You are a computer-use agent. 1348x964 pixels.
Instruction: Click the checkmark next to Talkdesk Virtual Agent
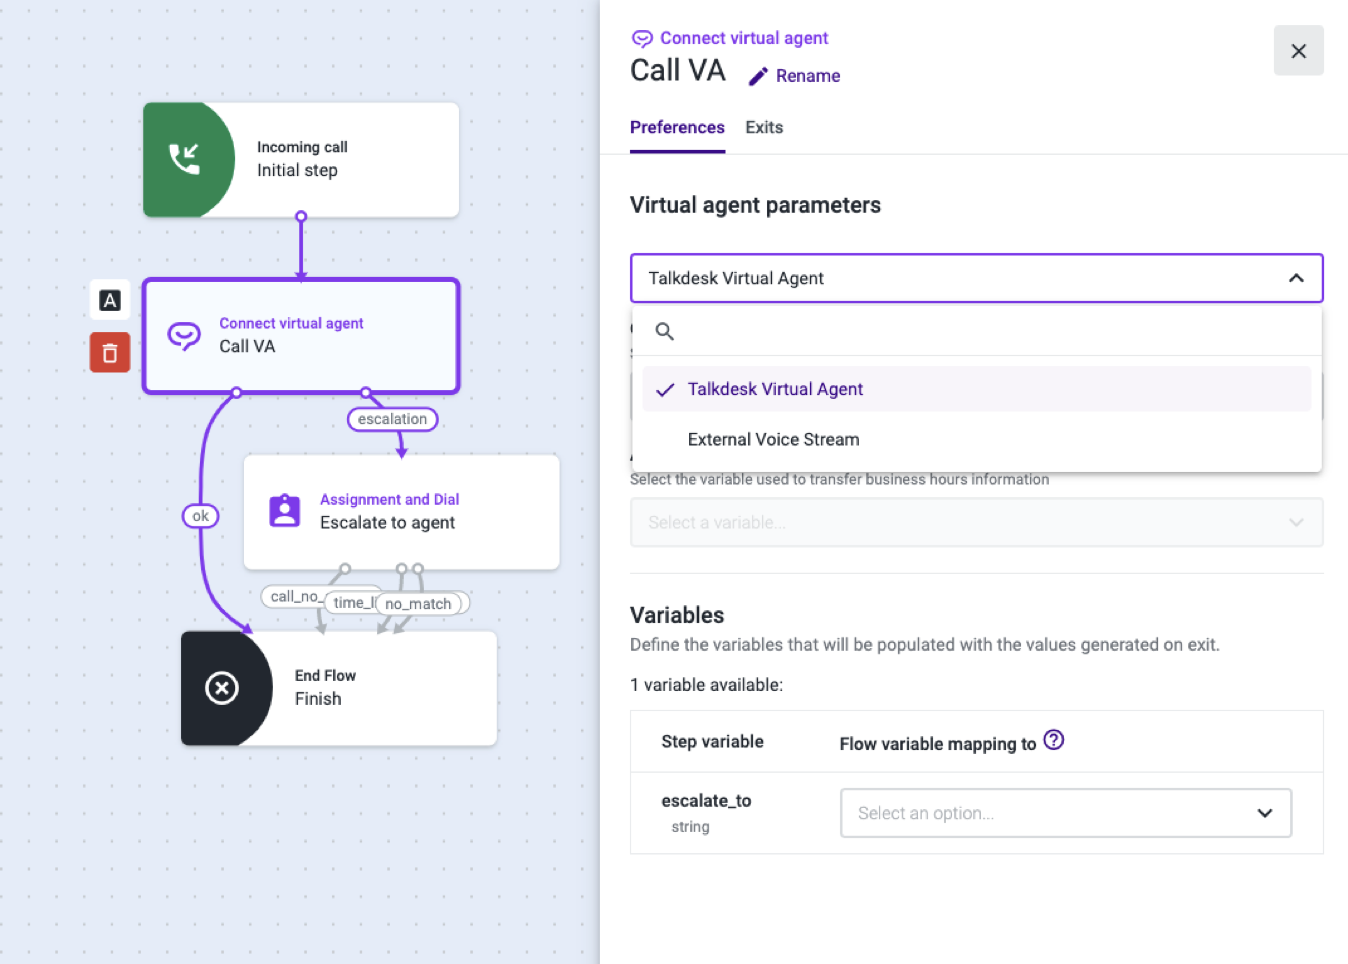(665, 390)
